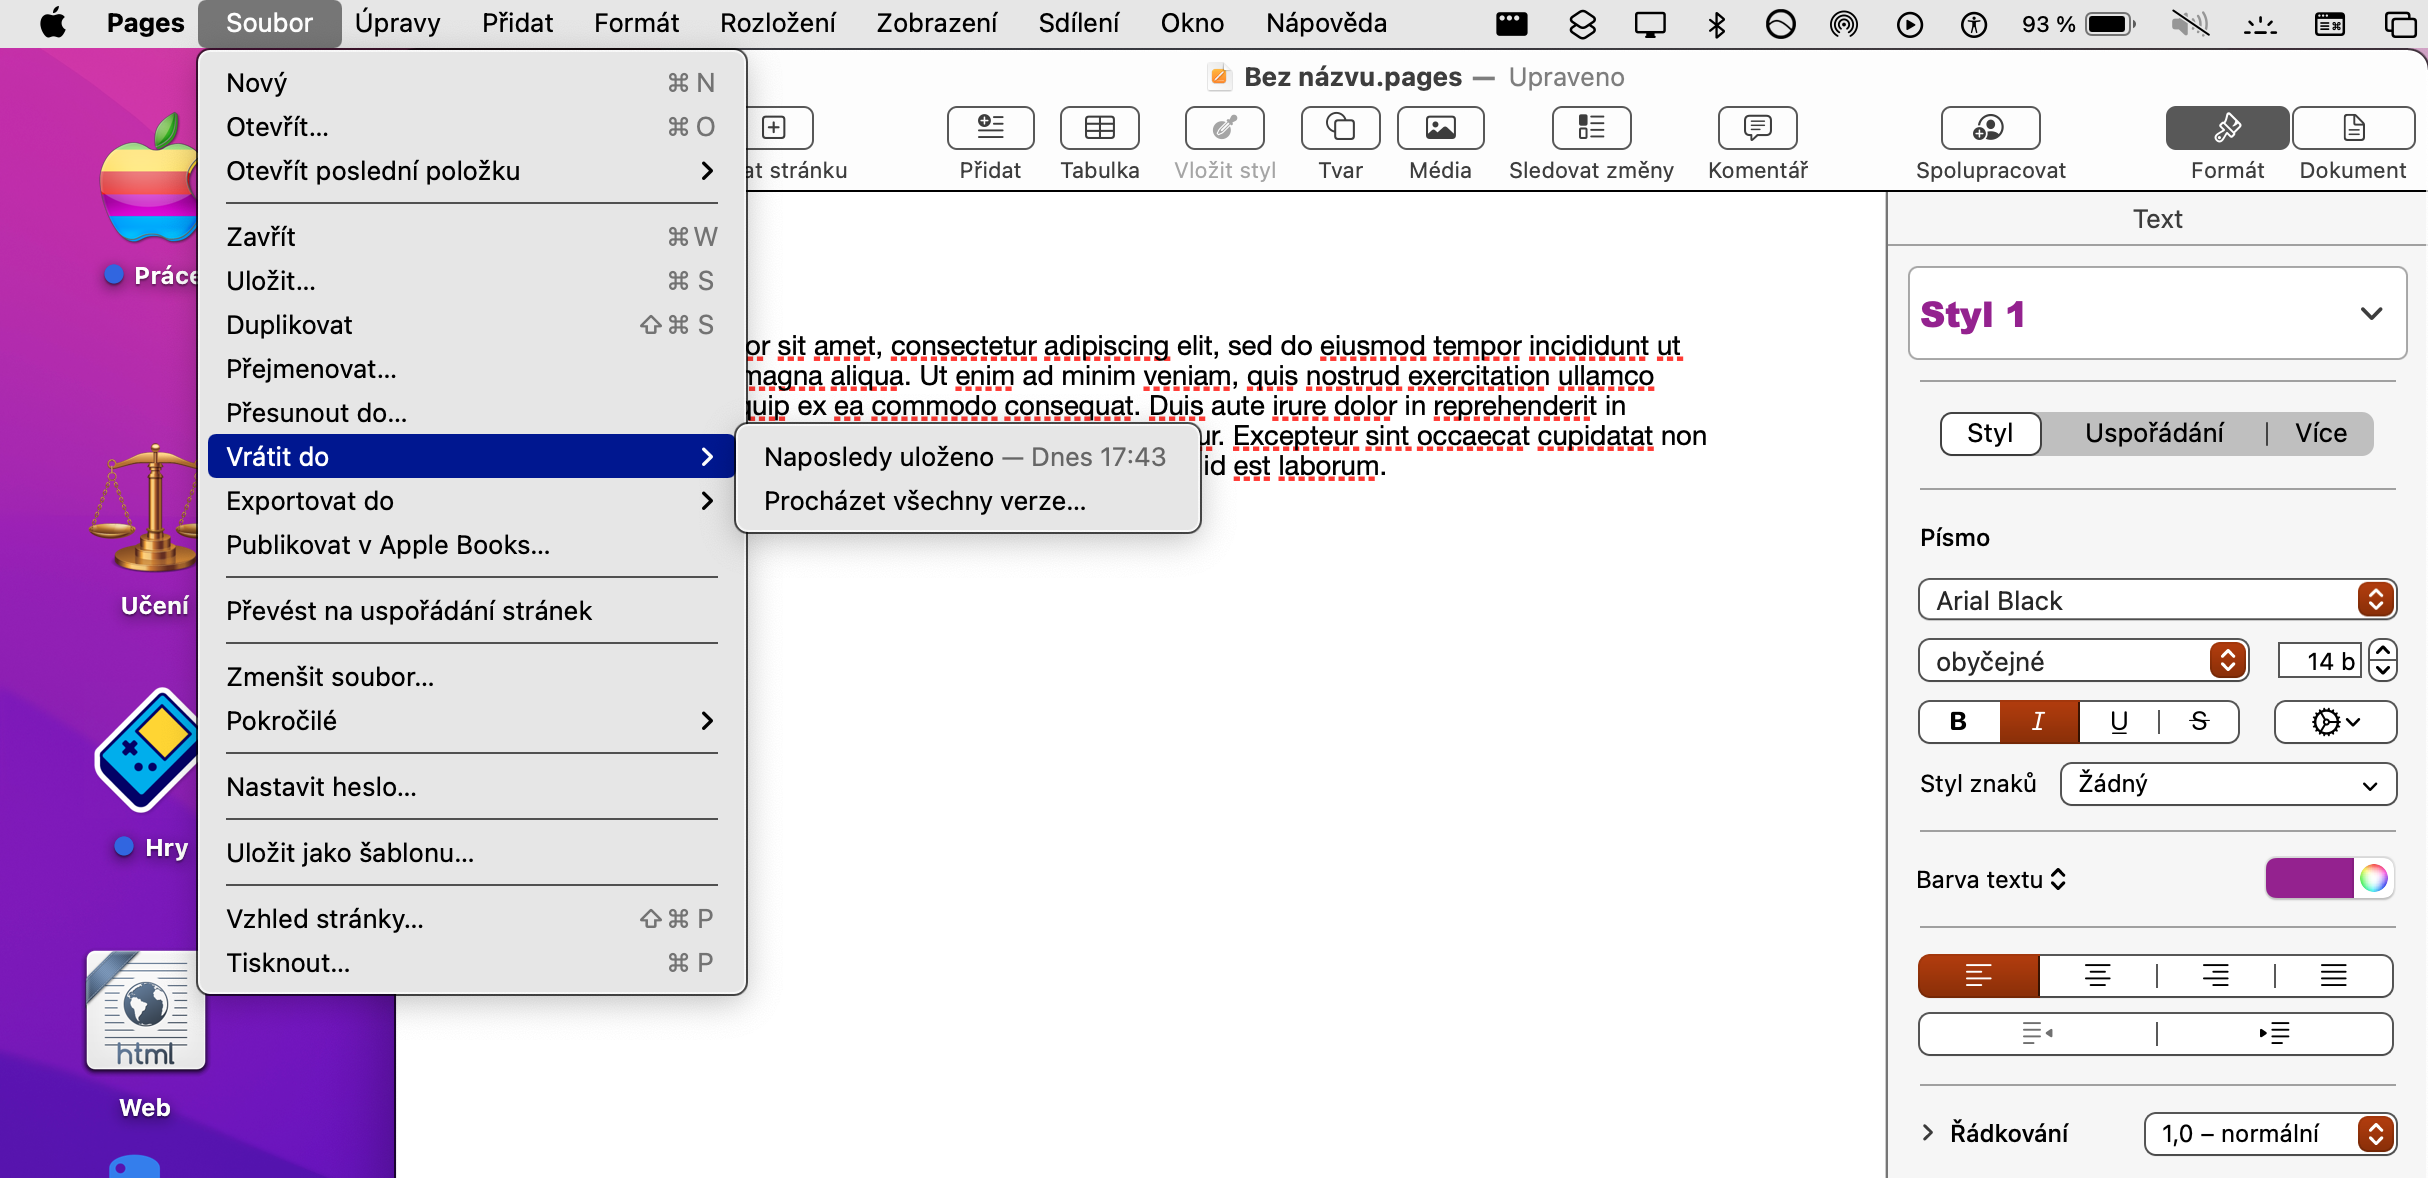Viewport: 2428px width, 1178px height.
Task: Open the Komentář comment tool
Action: tap(1757, 128)
